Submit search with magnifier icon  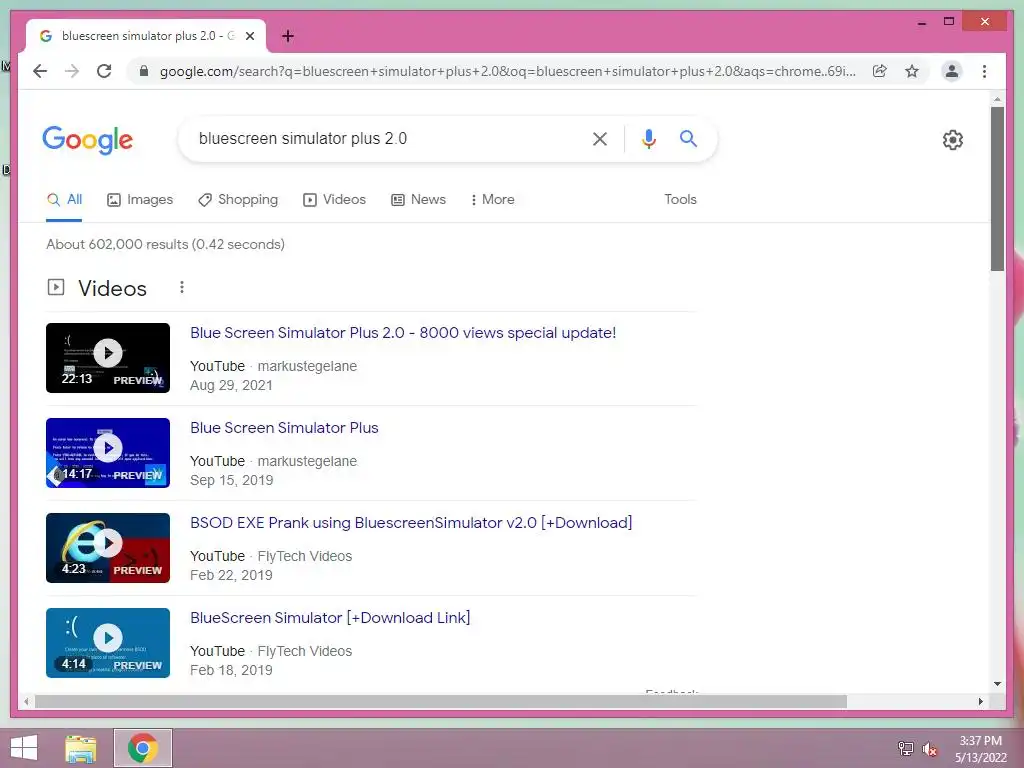point(688,138)
